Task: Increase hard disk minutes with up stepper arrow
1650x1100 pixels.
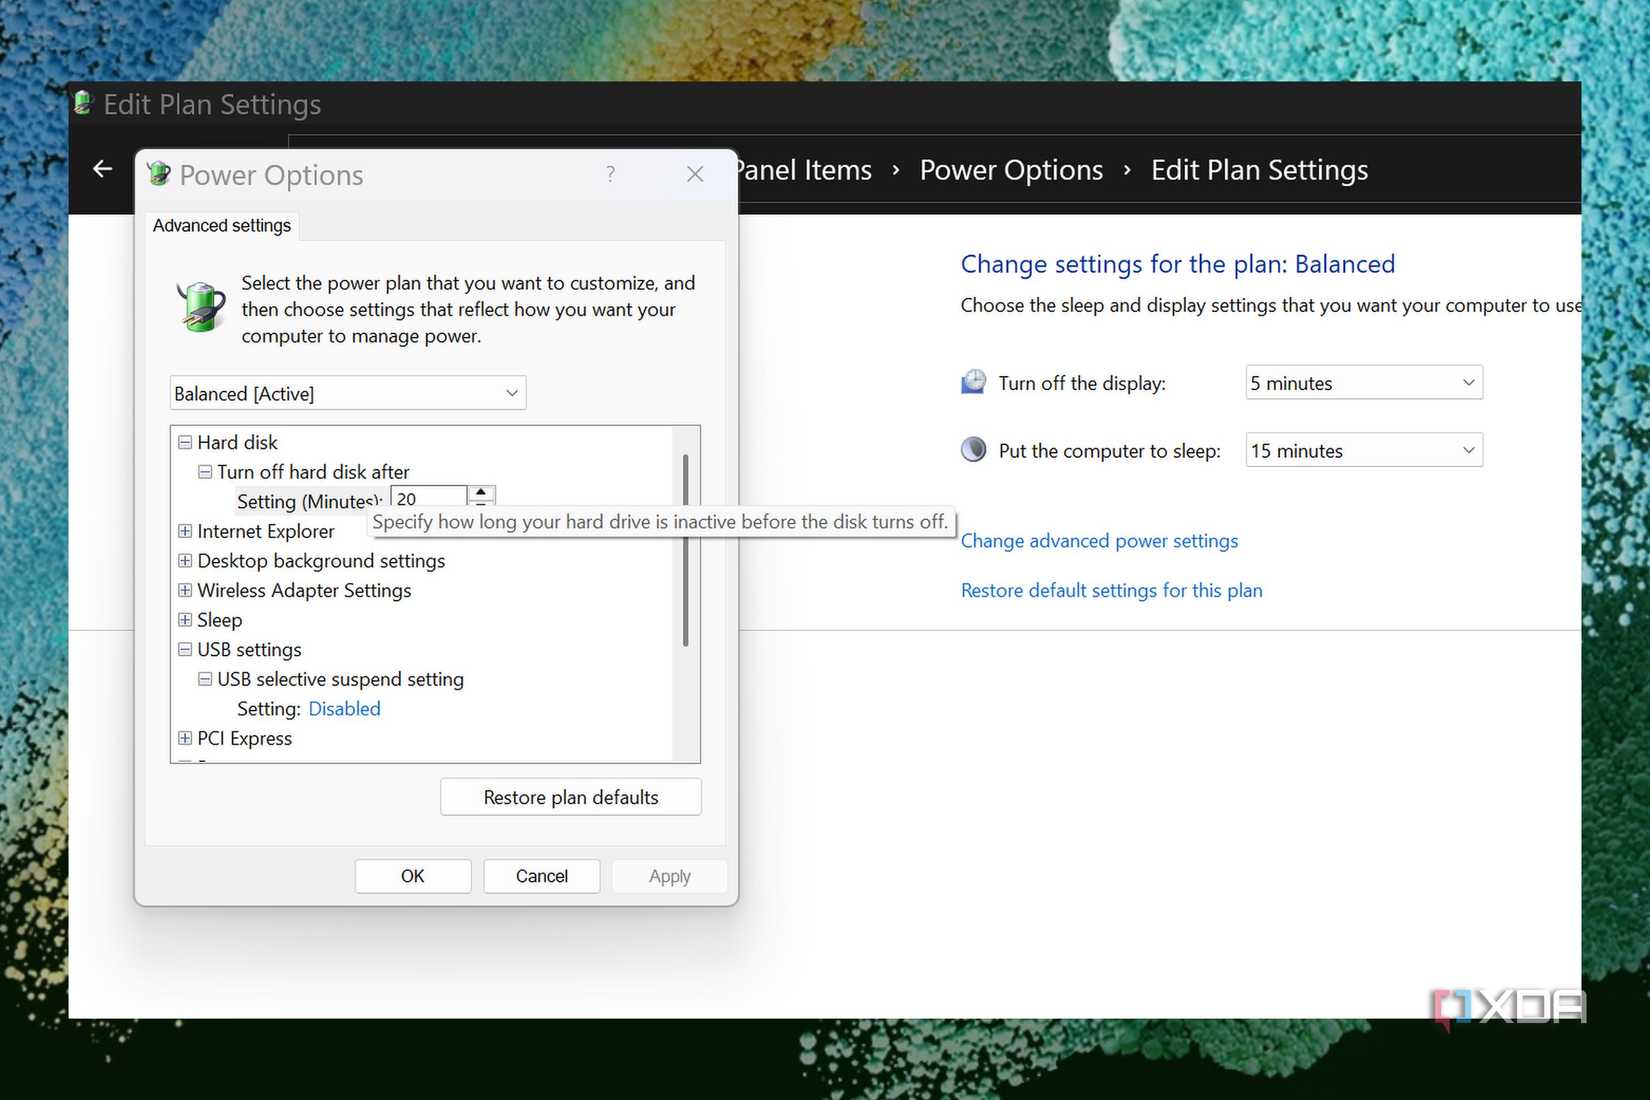Action: (481, 492)
